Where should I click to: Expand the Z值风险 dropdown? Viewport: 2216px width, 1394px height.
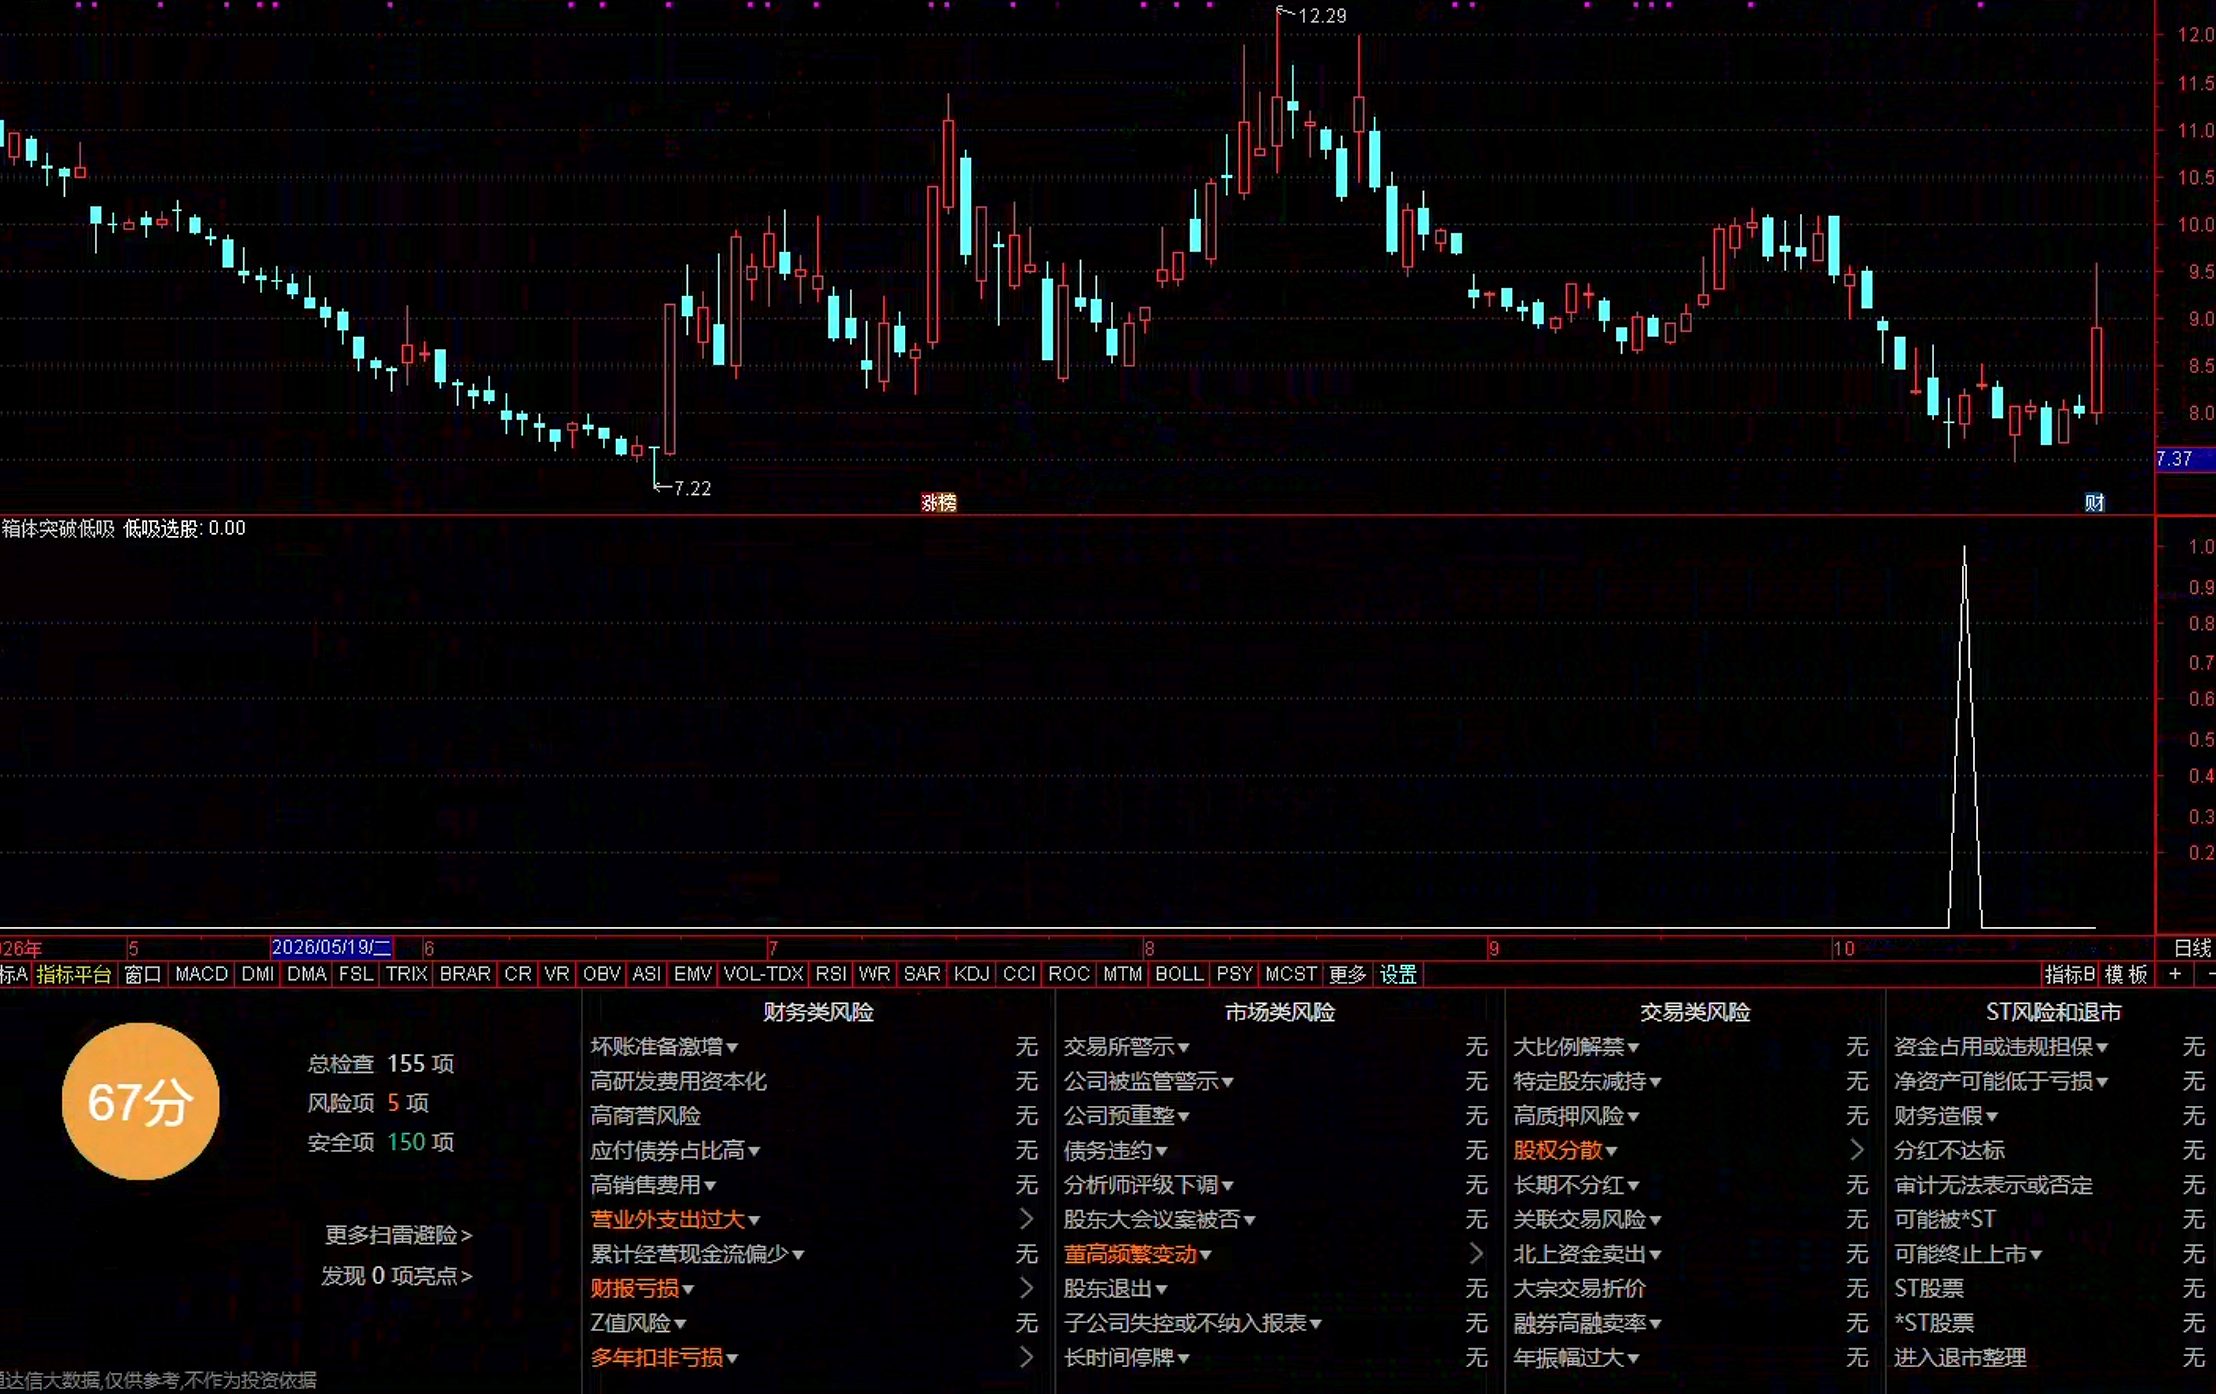point(680,1323)
